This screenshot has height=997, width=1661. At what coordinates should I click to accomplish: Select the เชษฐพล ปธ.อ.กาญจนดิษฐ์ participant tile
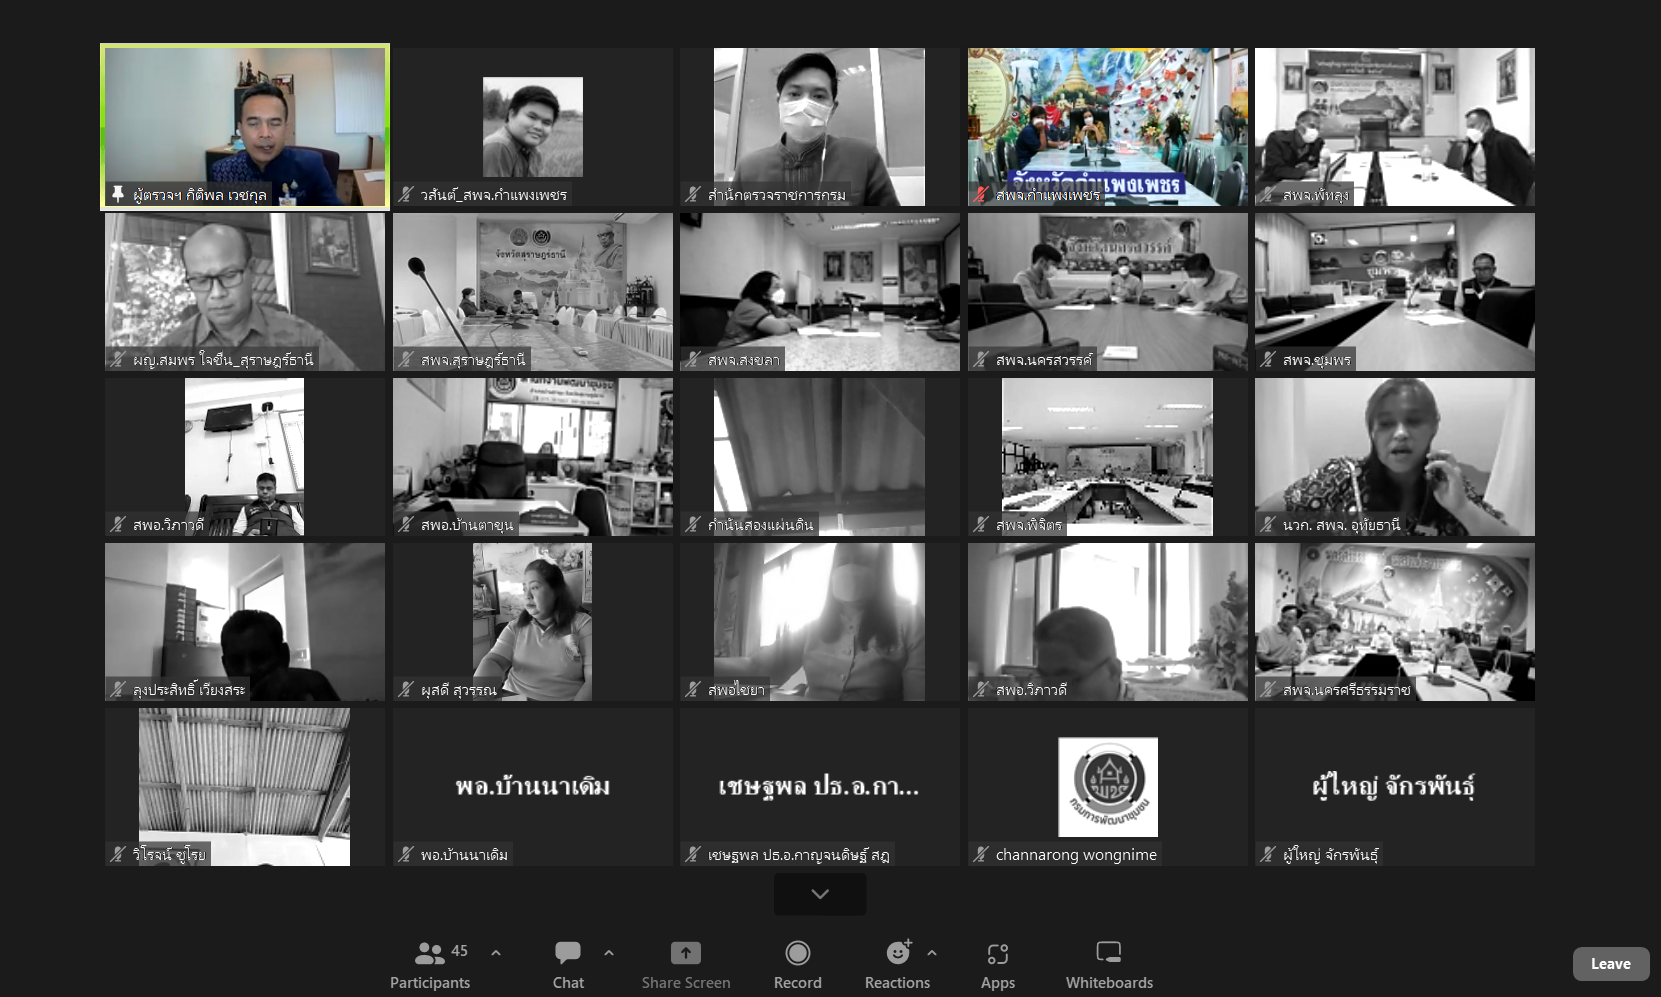tap(820, 787)
